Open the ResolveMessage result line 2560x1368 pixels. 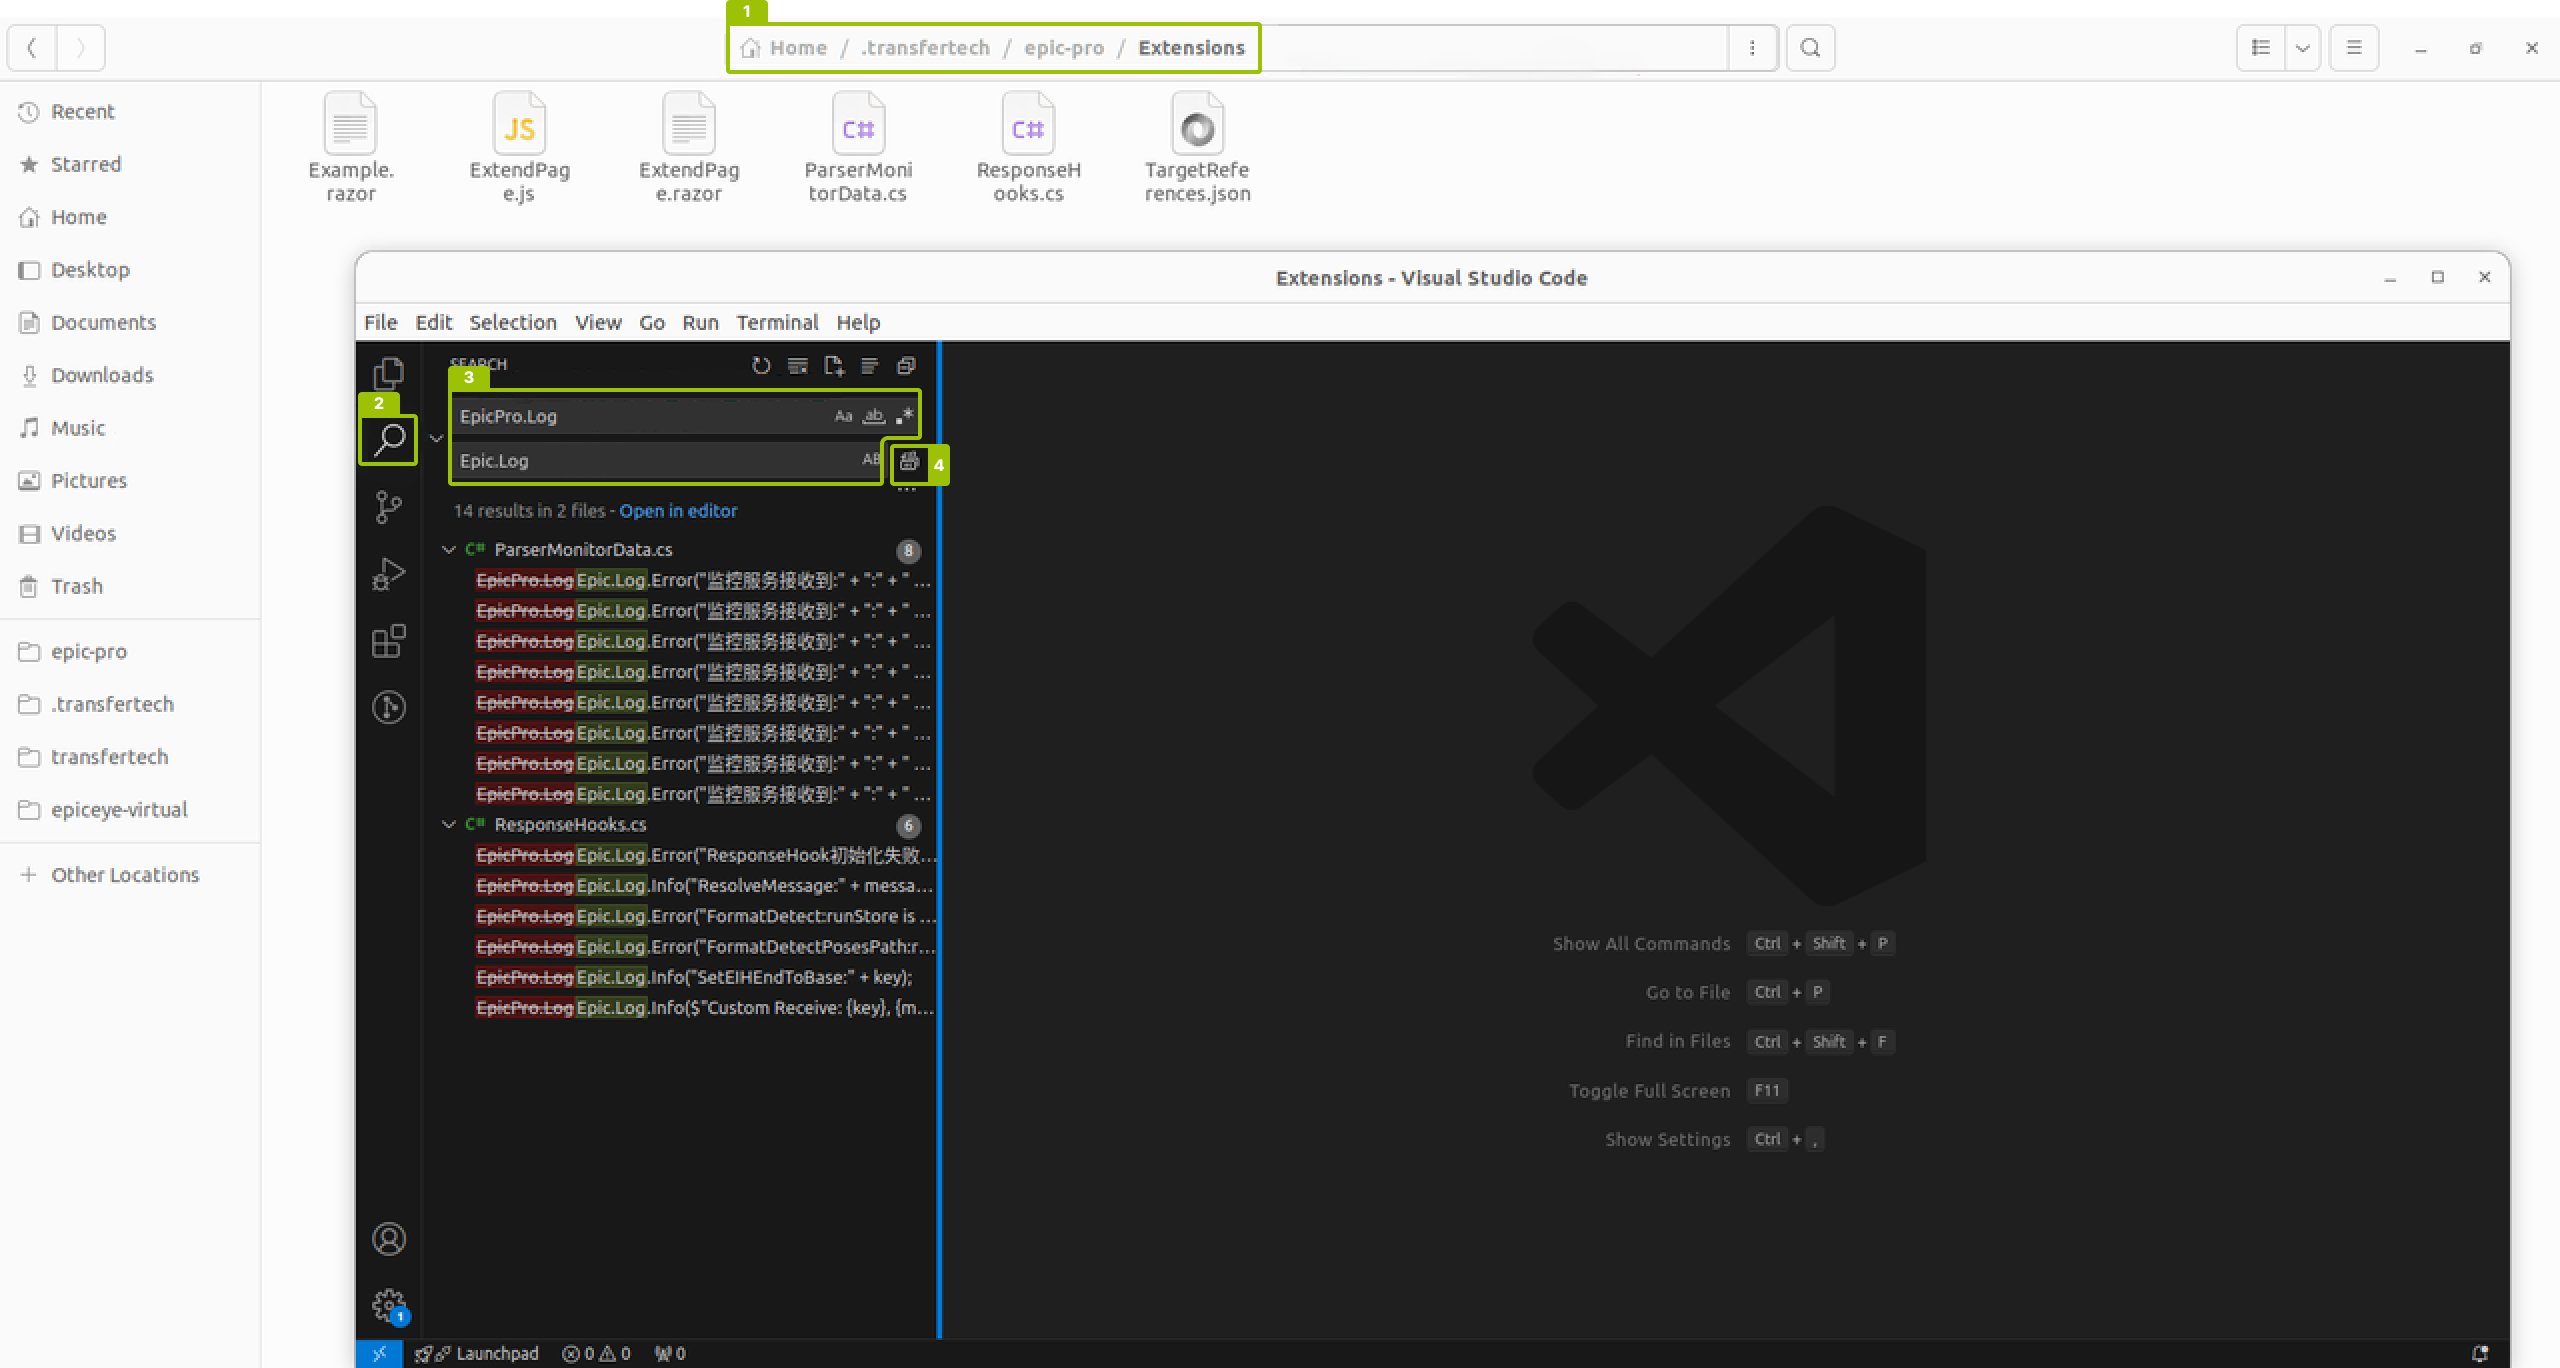pyautogui.click(x=705, y=886)
